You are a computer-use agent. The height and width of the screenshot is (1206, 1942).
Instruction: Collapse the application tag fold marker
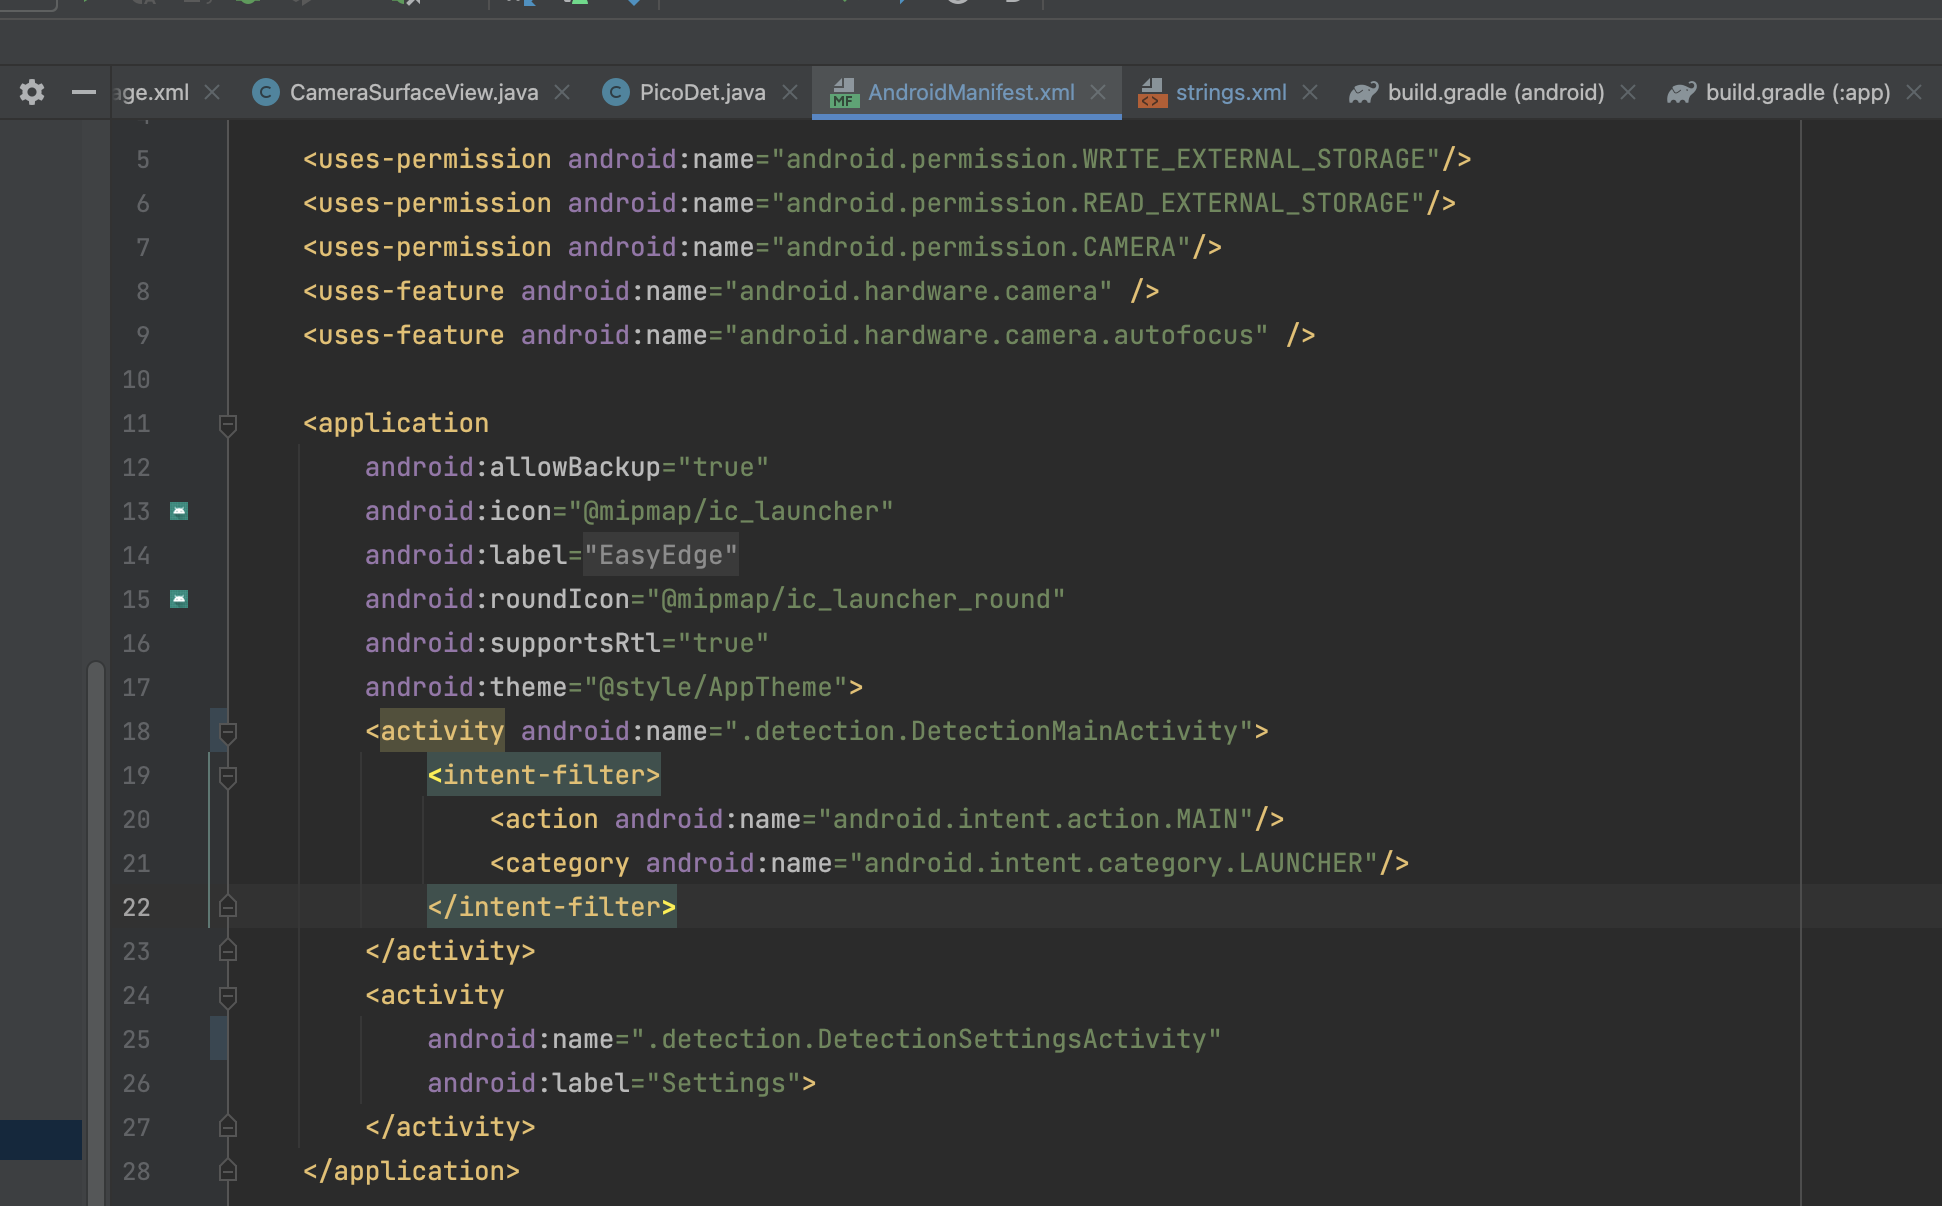pos(228,424)
